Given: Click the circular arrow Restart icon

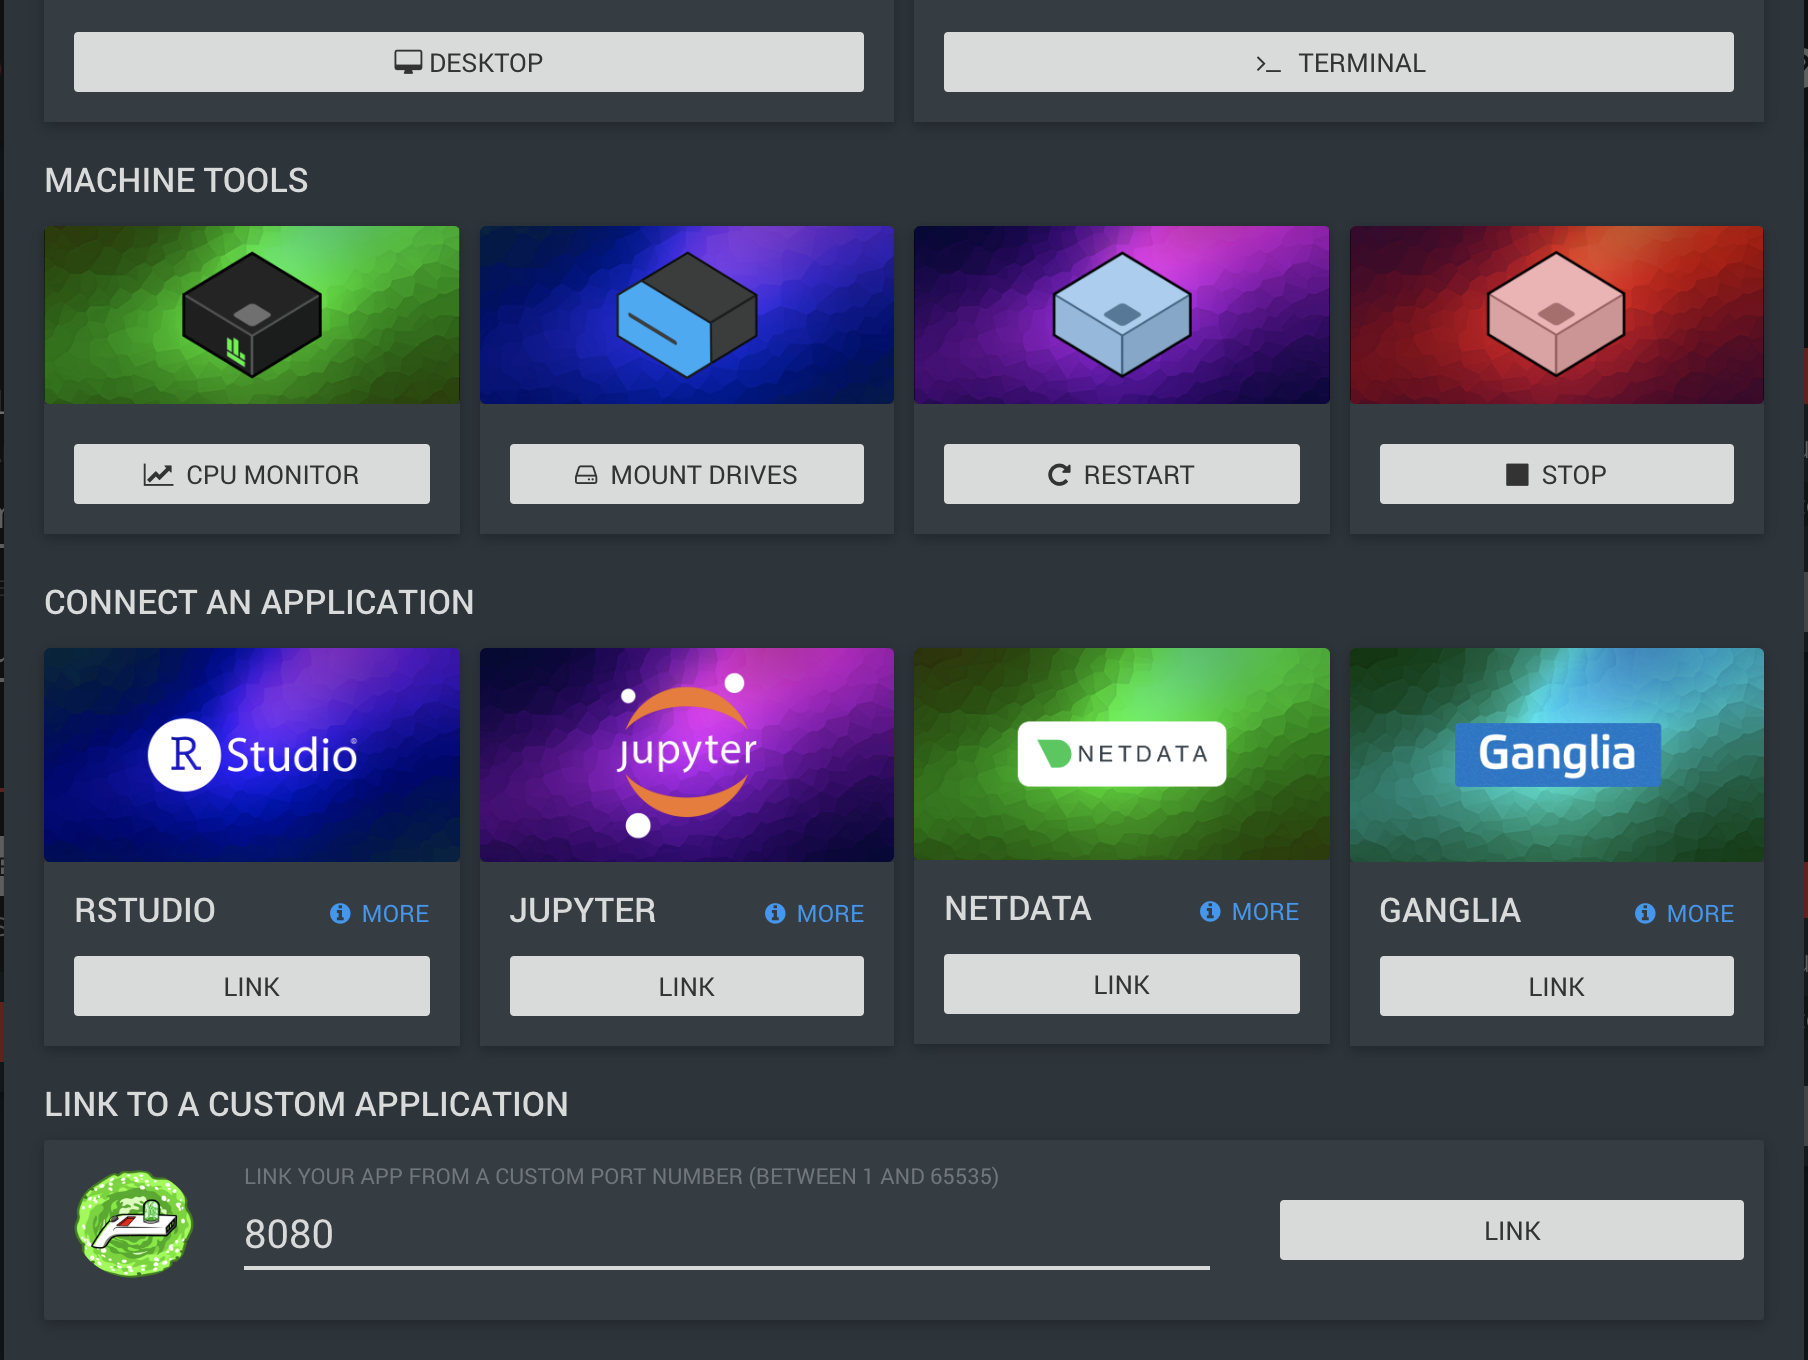Looking at the screenshot, I should tap(1059, 475).
